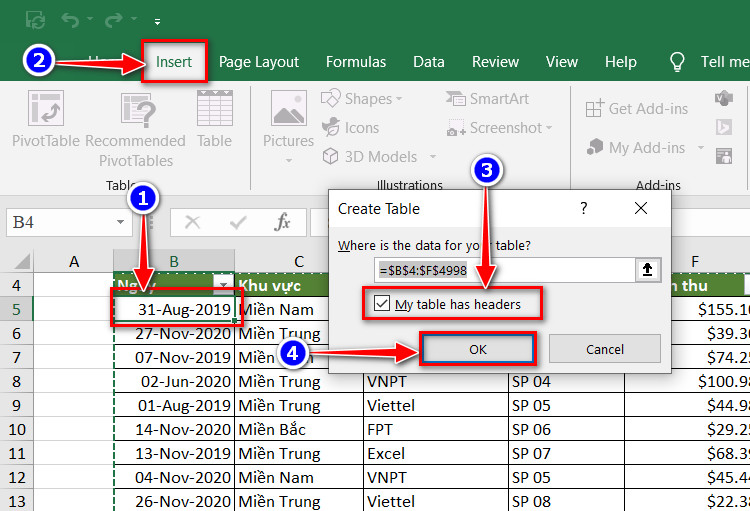Switch to the Insert tab

(174, 62)
